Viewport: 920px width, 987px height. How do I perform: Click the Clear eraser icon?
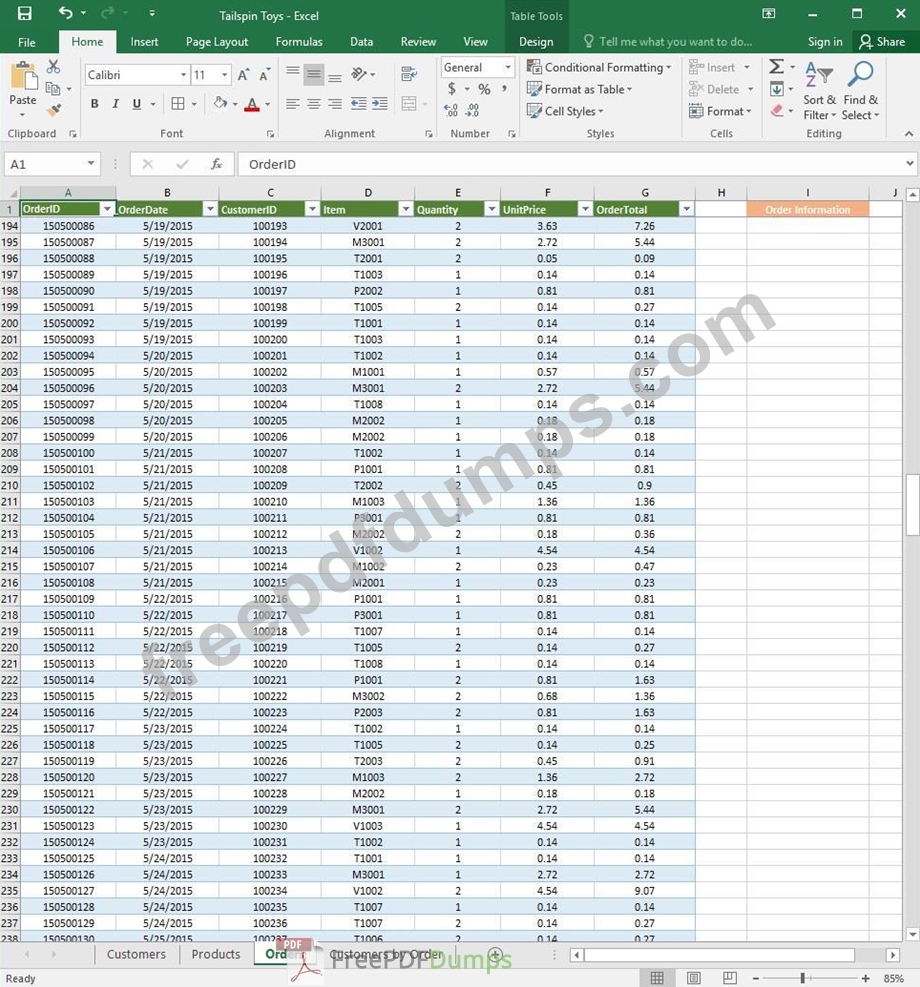777,111
